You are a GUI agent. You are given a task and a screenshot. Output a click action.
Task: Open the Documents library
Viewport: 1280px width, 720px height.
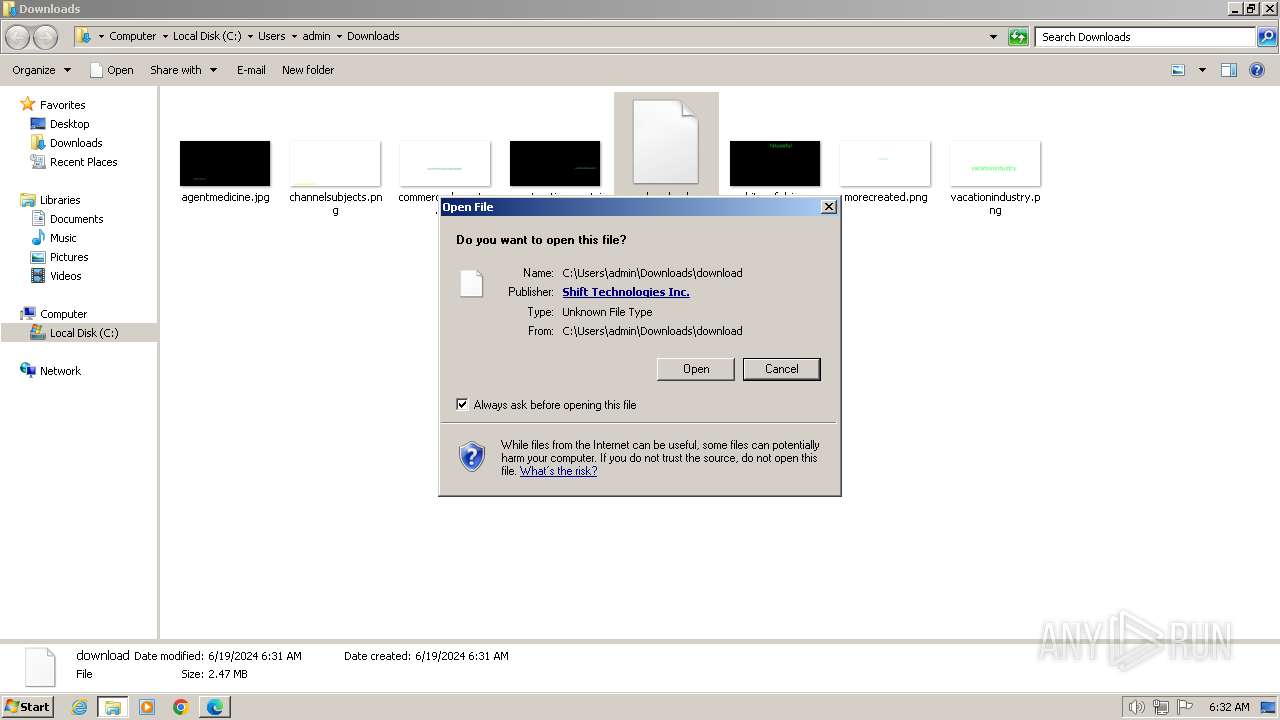point(76,219)
